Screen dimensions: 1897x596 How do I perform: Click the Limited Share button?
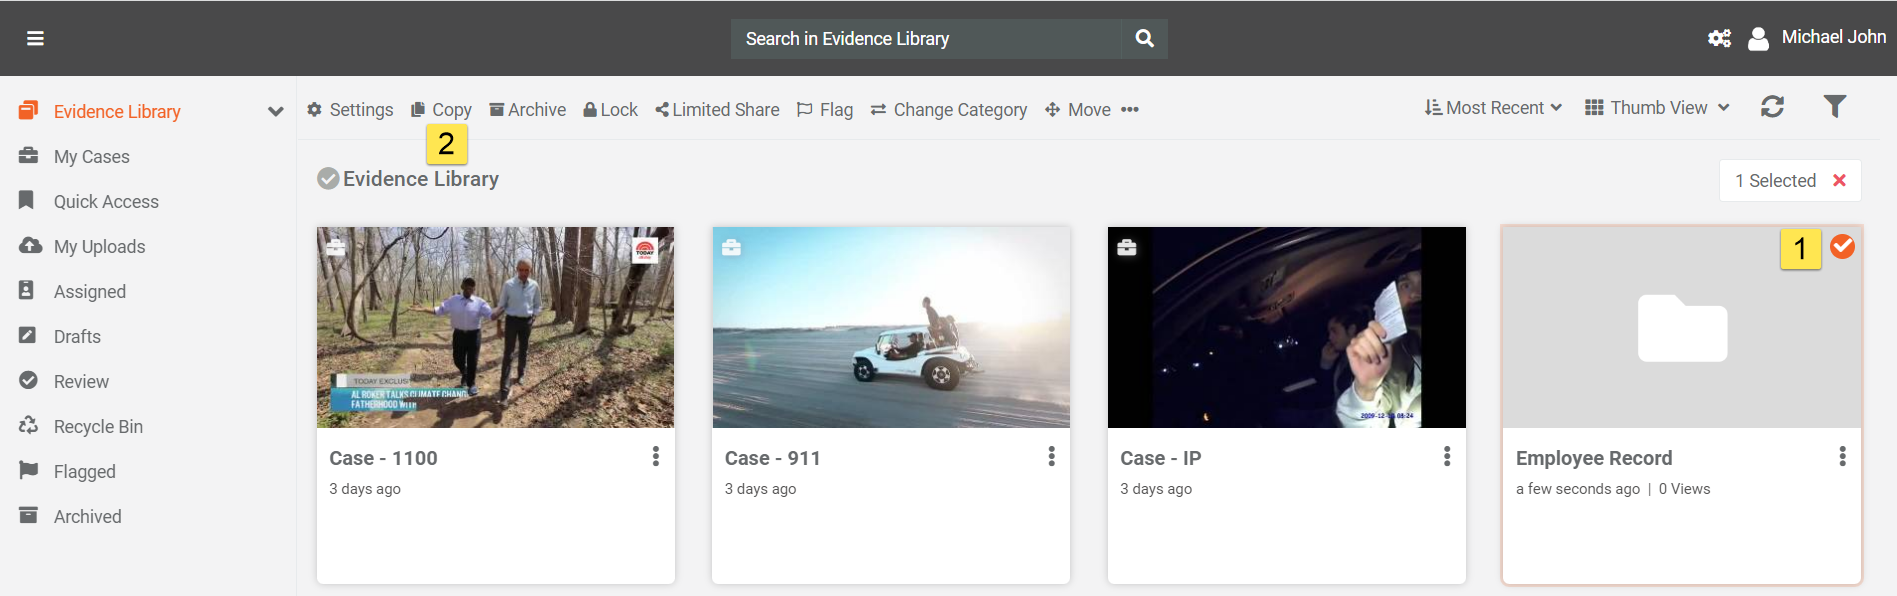coord(717,110)
